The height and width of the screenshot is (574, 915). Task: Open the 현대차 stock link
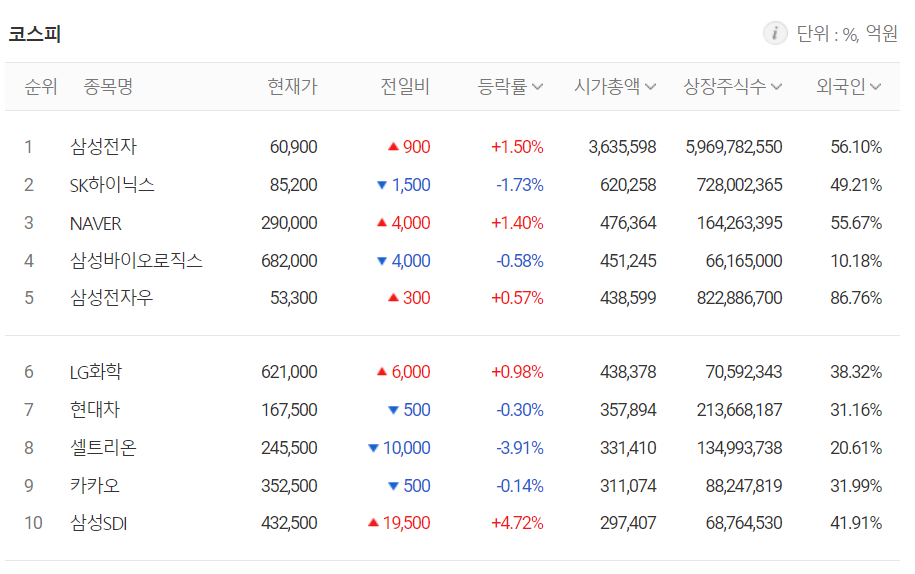[x=95, y=410]
